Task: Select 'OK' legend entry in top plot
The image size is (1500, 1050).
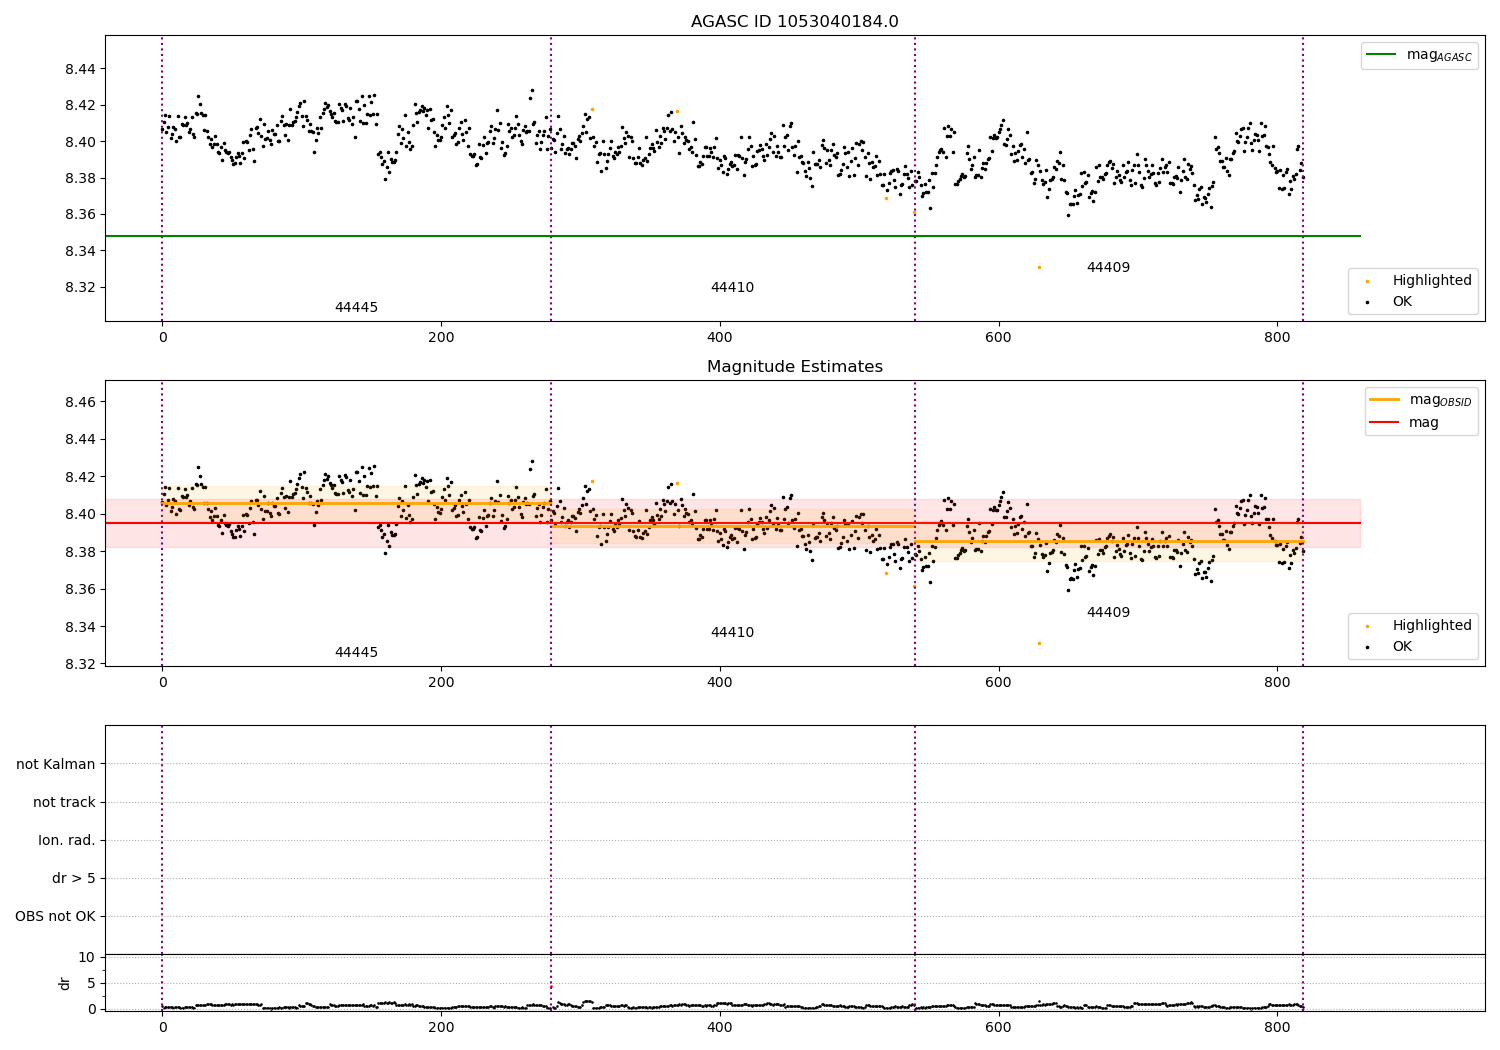Action: coord(1402,302)
